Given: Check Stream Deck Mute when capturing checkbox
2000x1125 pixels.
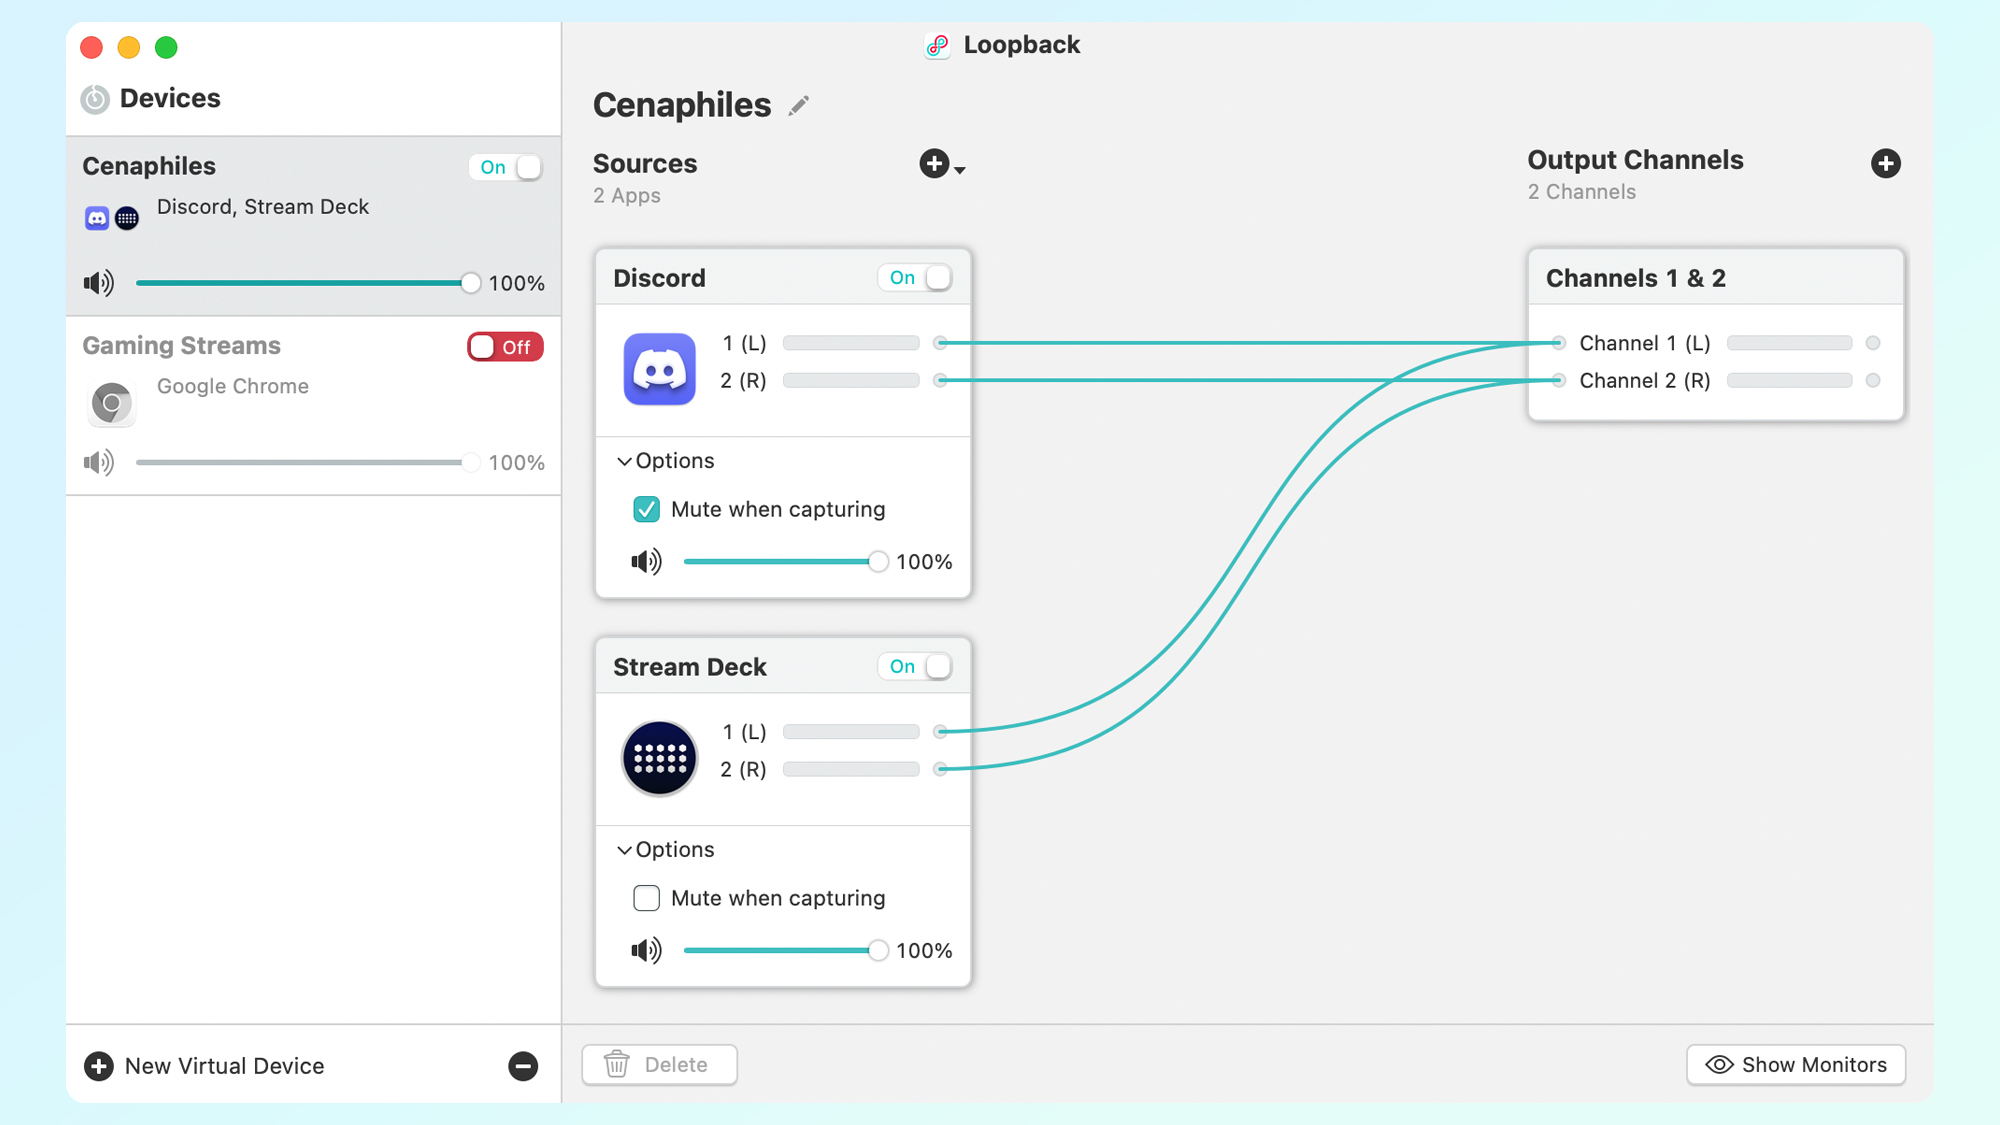Looking at the screenshot, I should pos(646,898).
